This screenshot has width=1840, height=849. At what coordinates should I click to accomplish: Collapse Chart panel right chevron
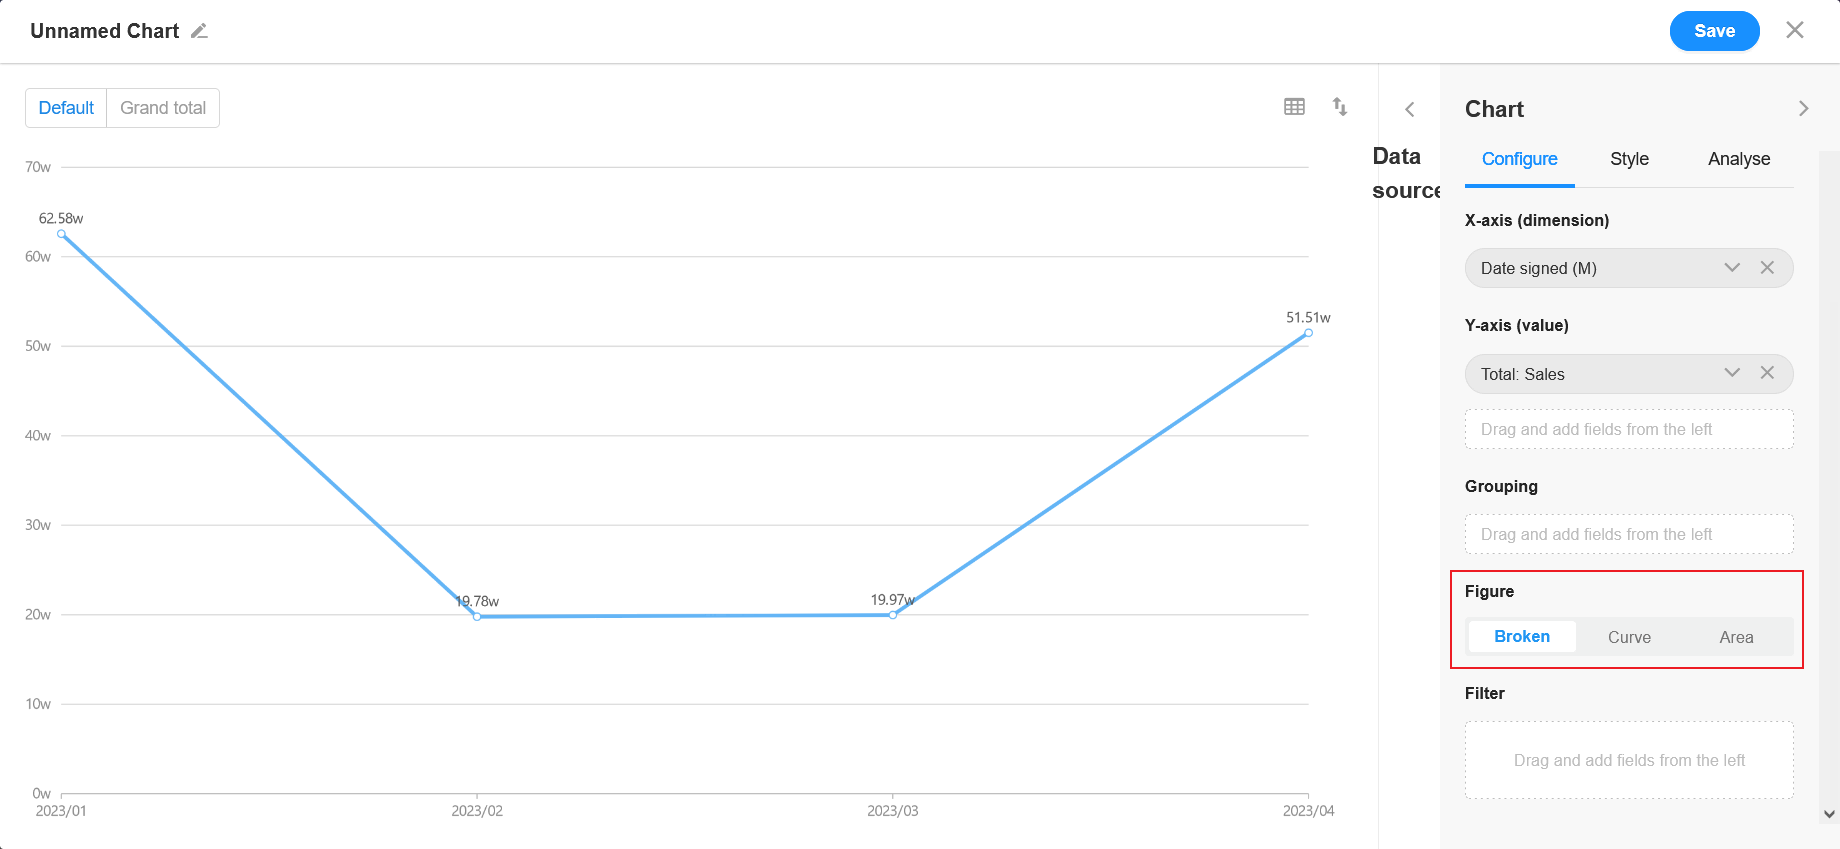pos(1803,108)
